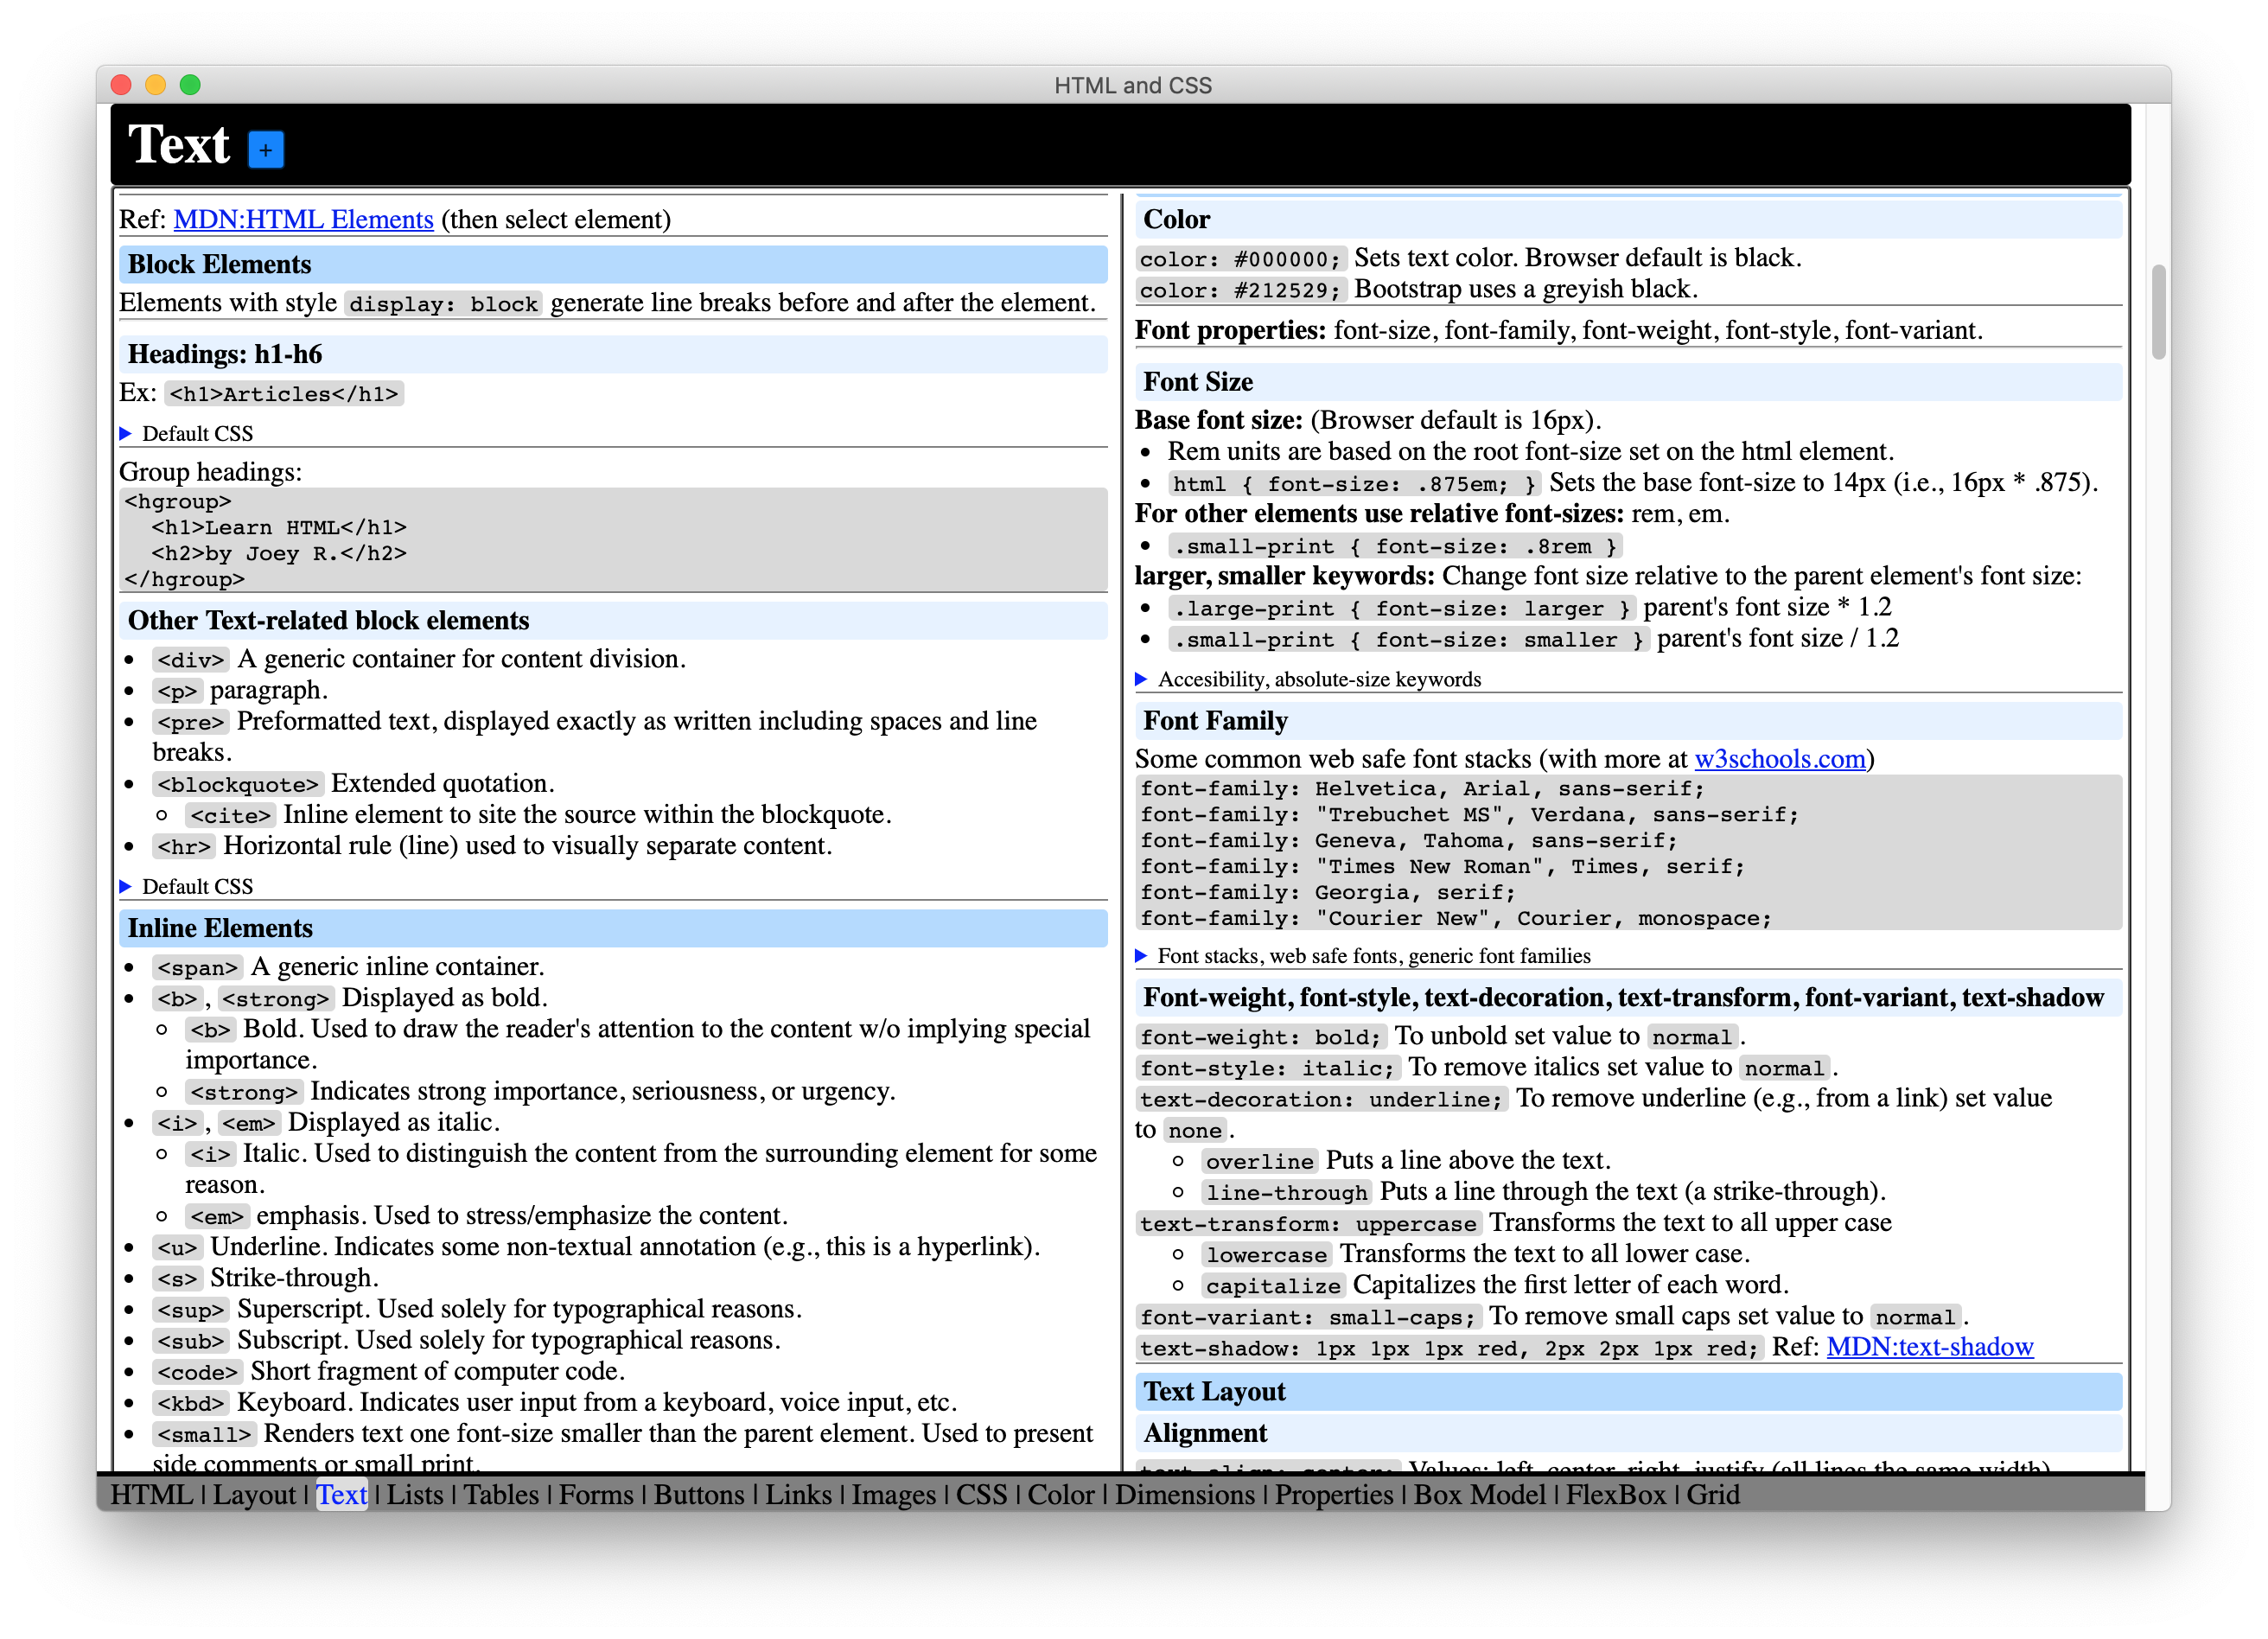Go to the Grid page in bottom nav
This screenshot has height=1639, width=2268.
[1713, 1494]
